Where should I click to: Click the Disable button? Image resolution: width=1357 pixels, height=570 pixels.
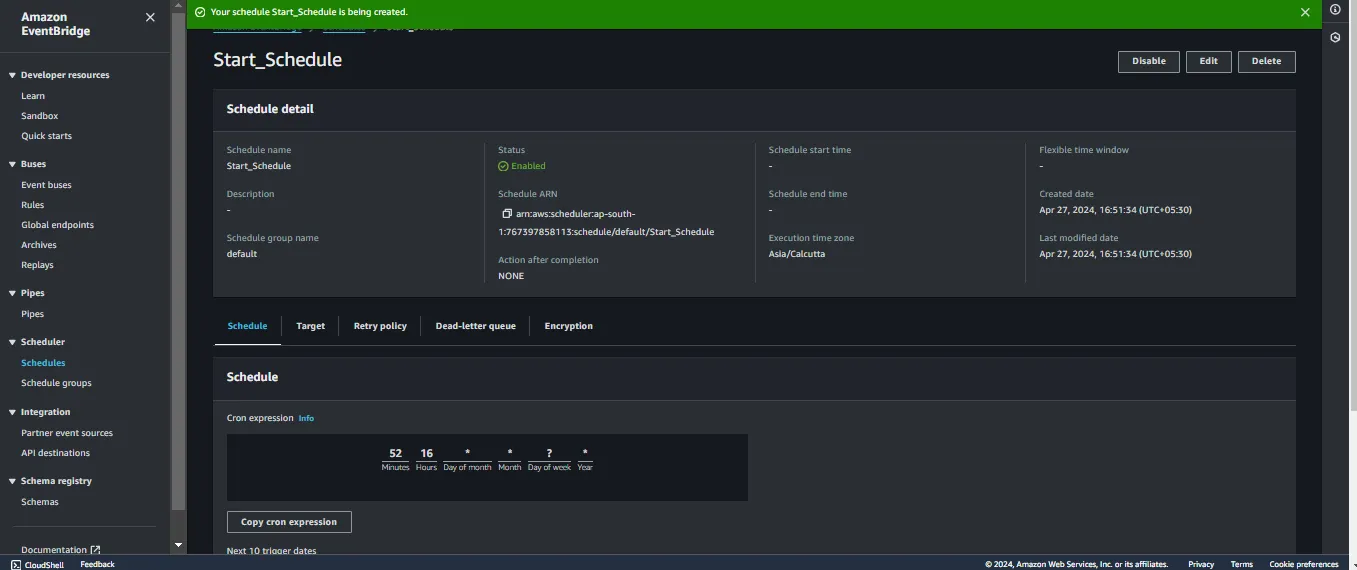pos(1149,61)
